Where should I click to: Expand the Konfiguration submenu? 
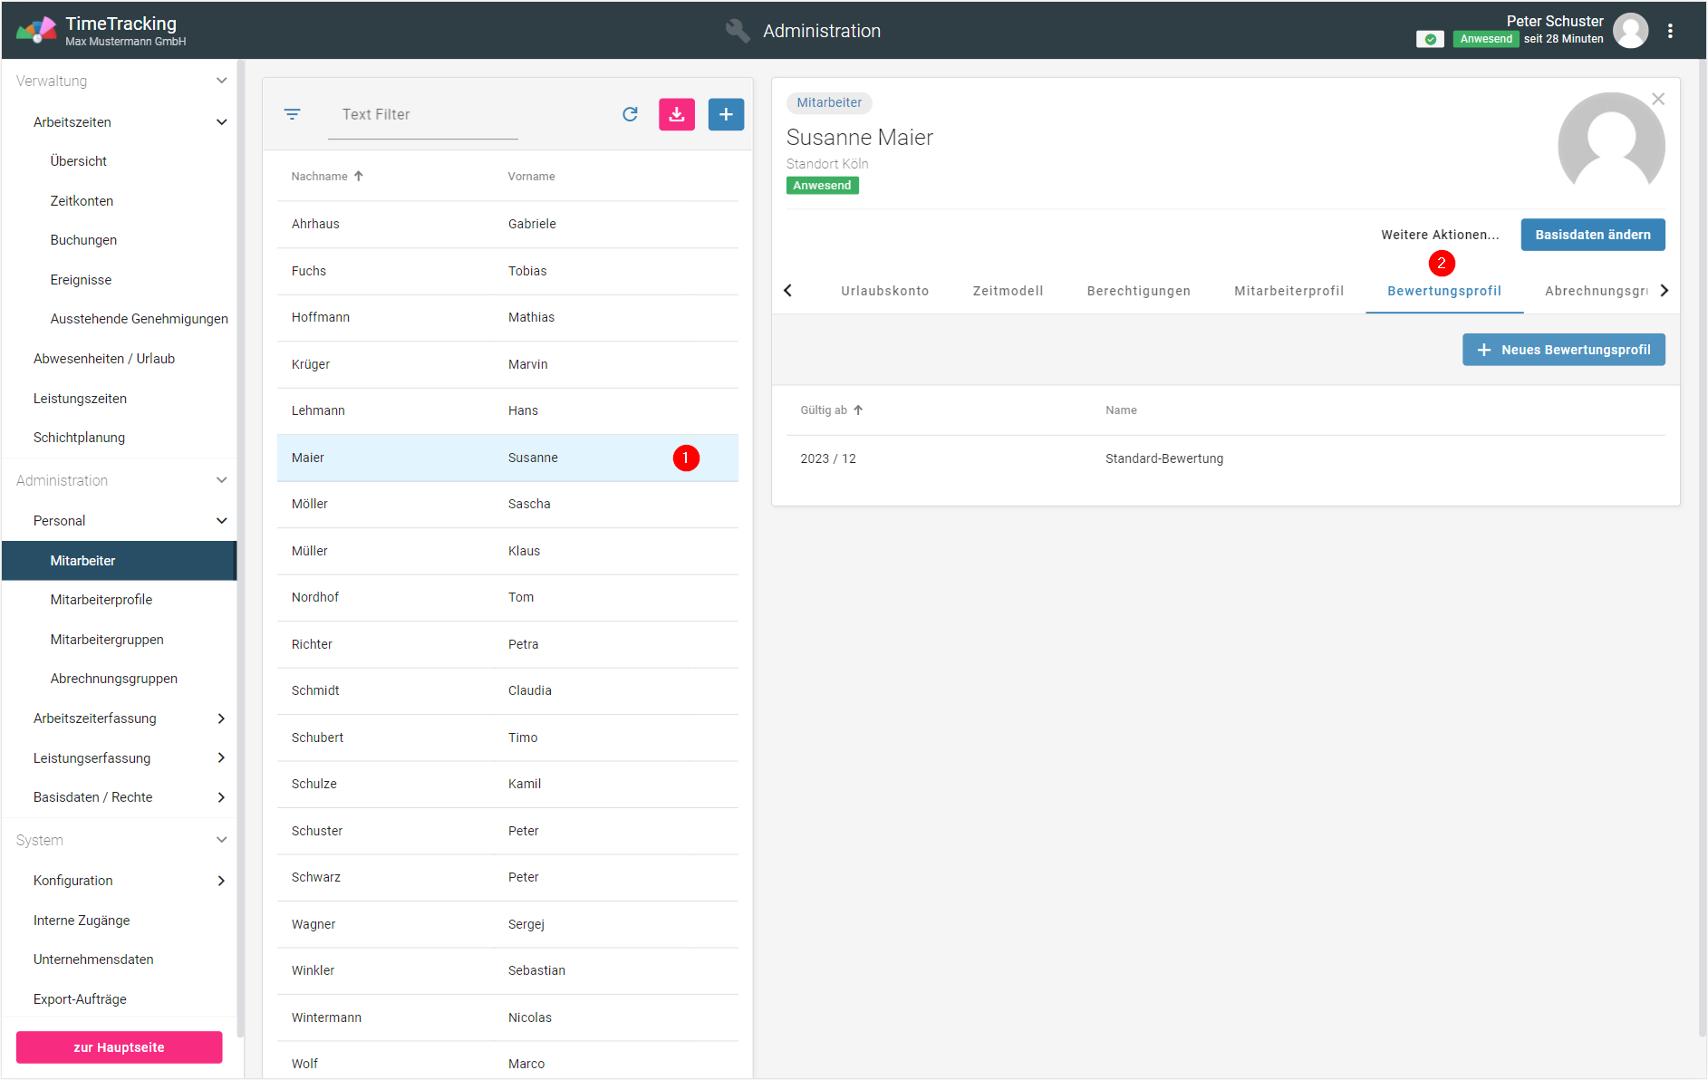(x=221, y=880)
